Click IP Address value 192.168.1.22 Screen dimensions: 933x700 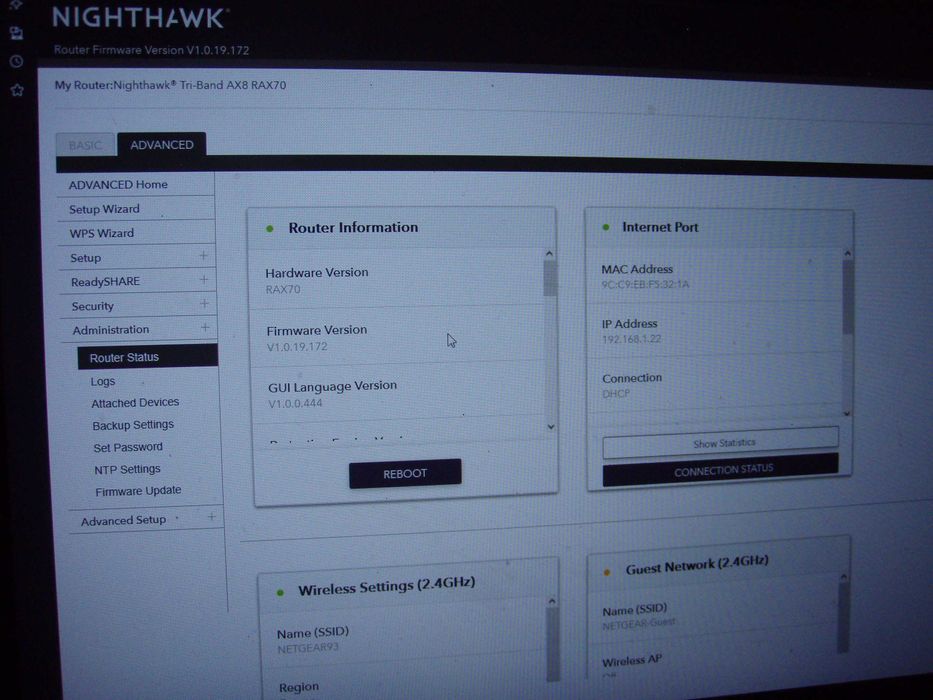(x=631, y=339)
